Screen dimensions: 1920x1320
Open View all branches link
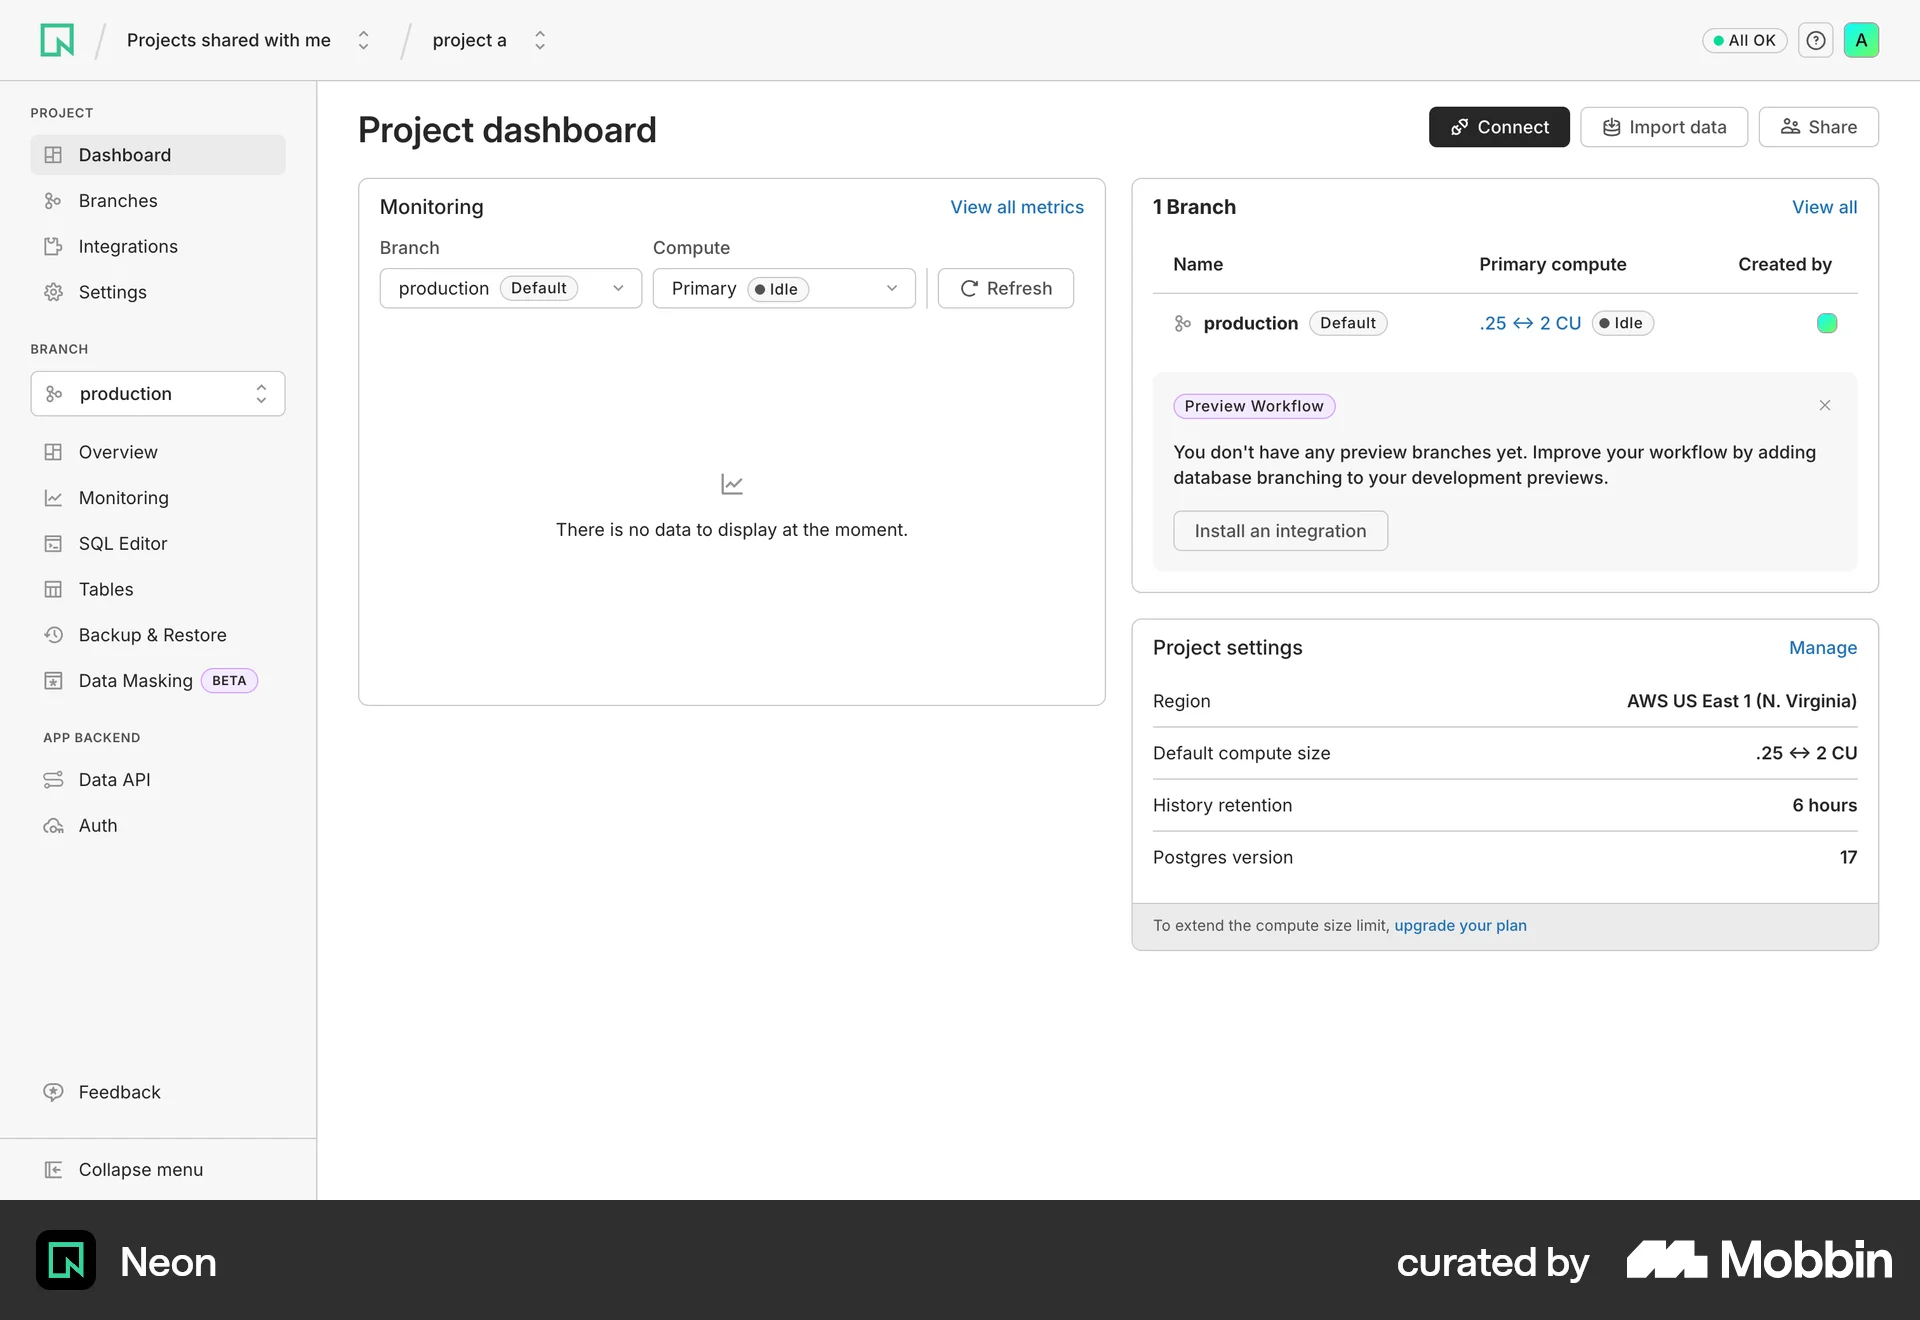coord(1824,207)
